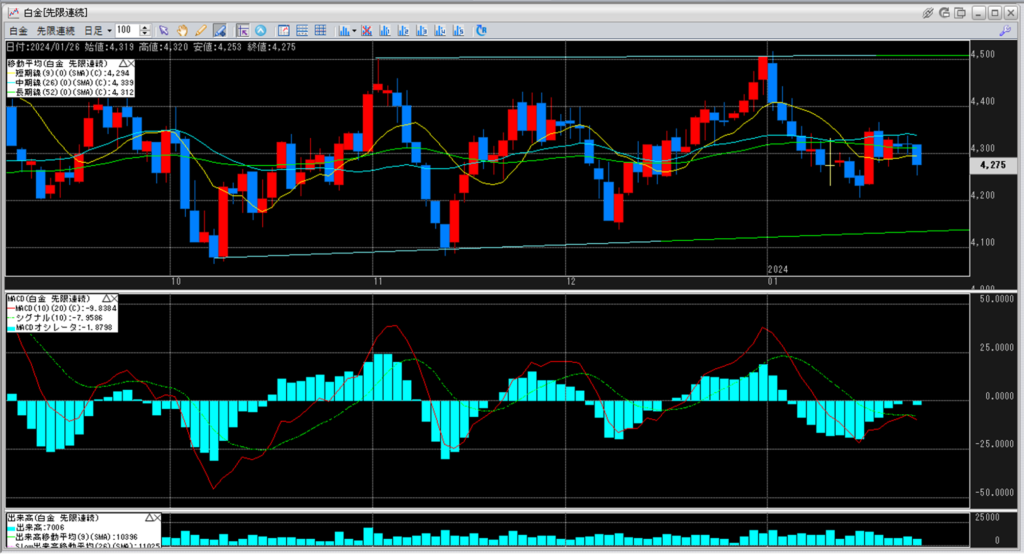Click the duplicate window icon in title bar

coord(960,12)
